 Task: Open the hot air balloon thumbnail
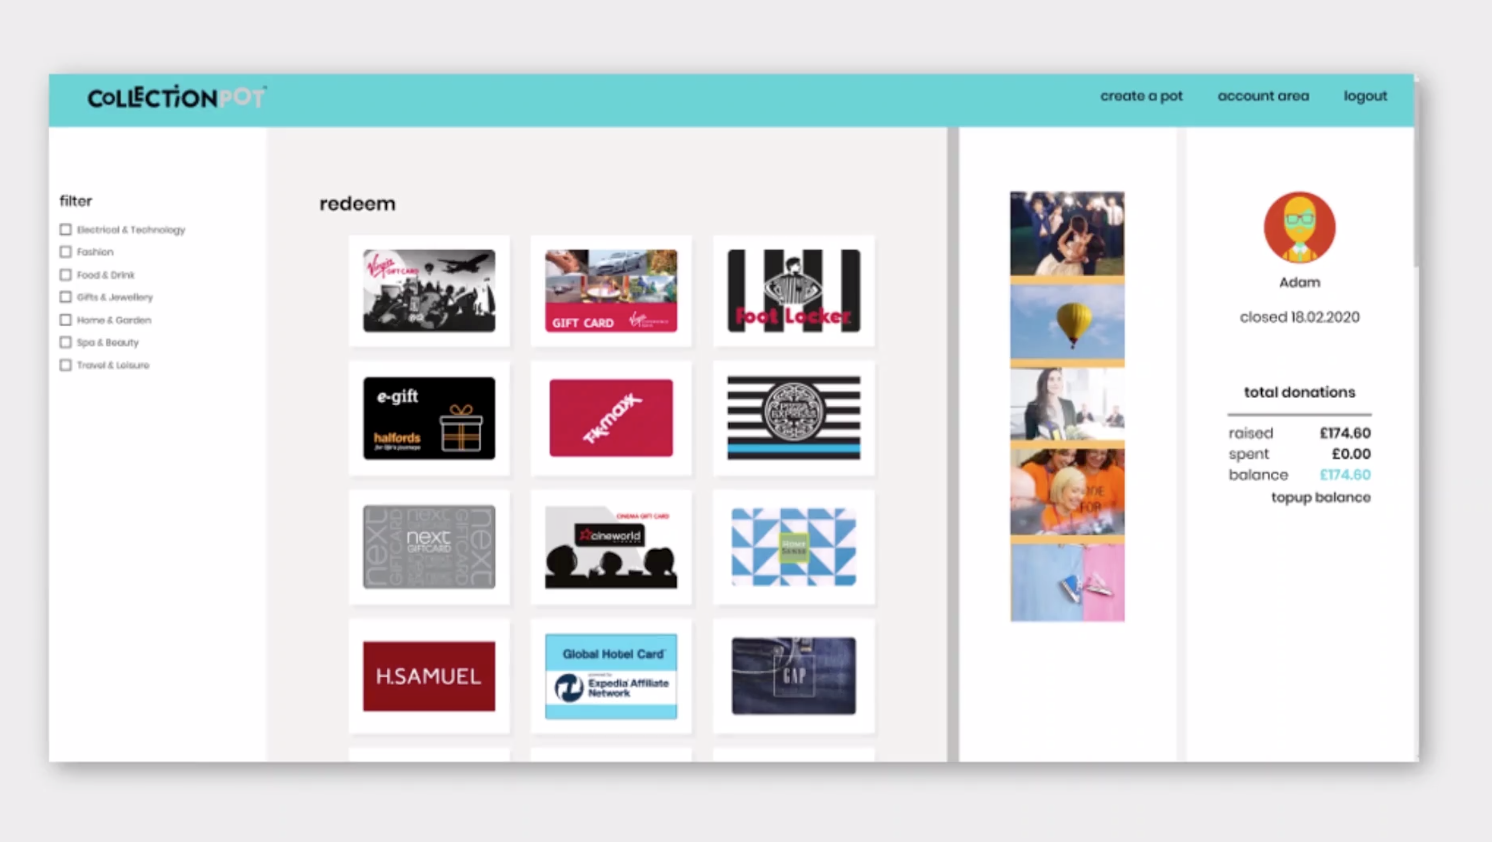[1067, 322]
